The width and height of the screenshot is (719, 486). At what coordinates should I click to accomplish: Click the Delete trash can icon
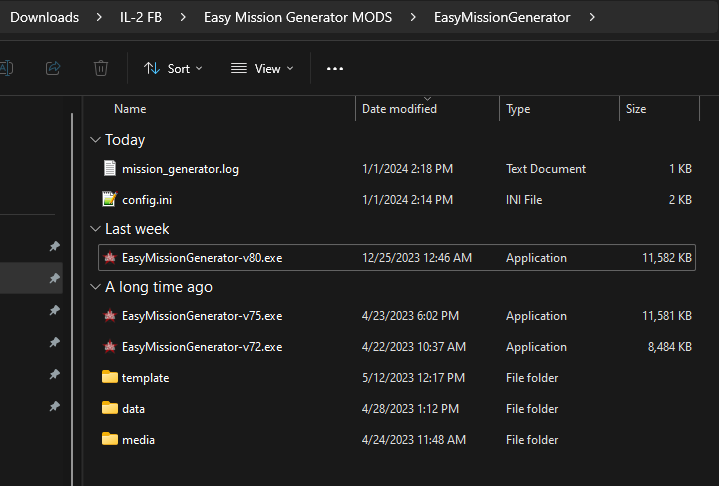pos(101,68)
